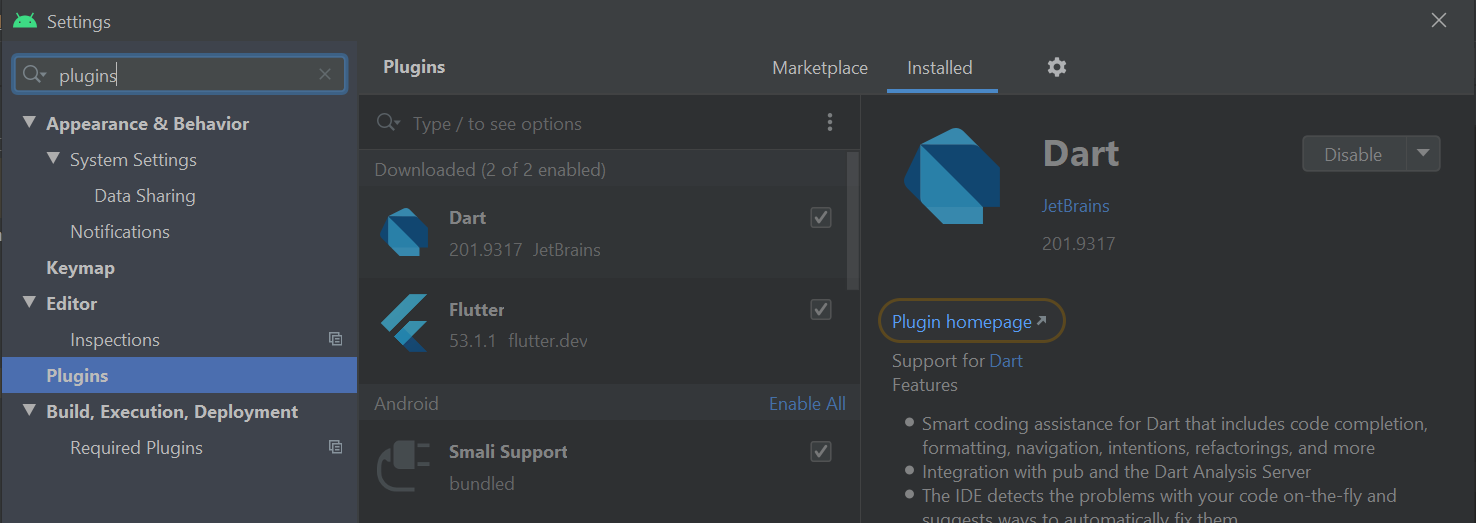Click Enable All for Android plugins
Viewport: 1476px width, 523px height.
(807, 404)
